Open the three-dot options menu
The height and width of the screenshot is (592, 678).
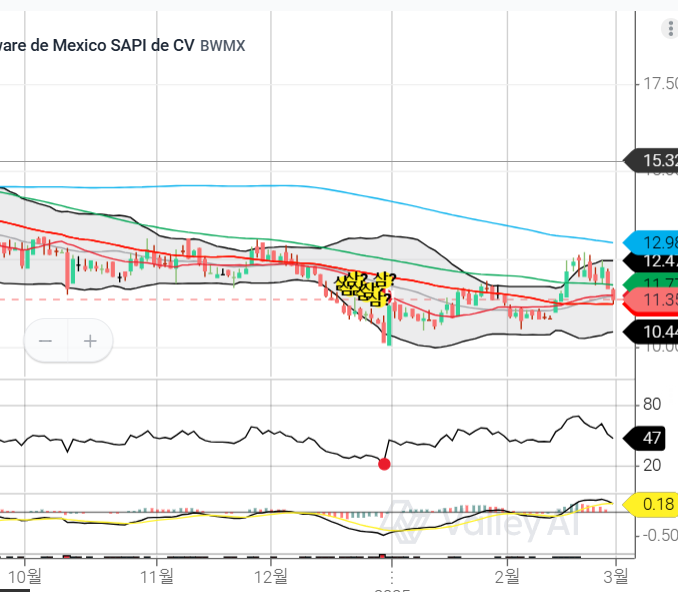(668, 30)
